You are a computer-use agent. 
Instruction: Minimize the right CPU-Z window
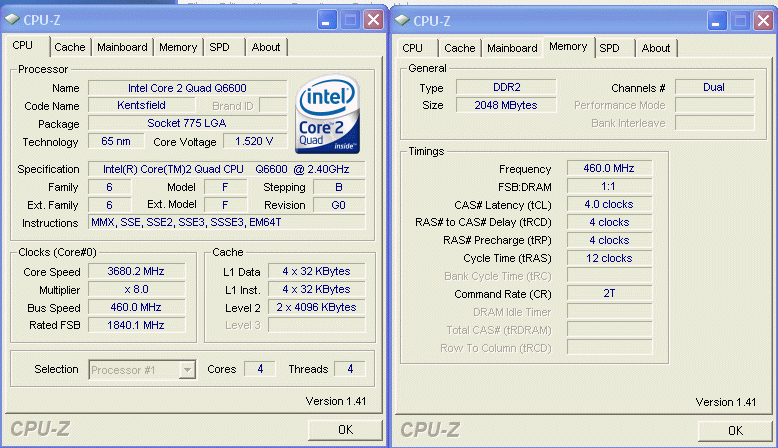717,21
